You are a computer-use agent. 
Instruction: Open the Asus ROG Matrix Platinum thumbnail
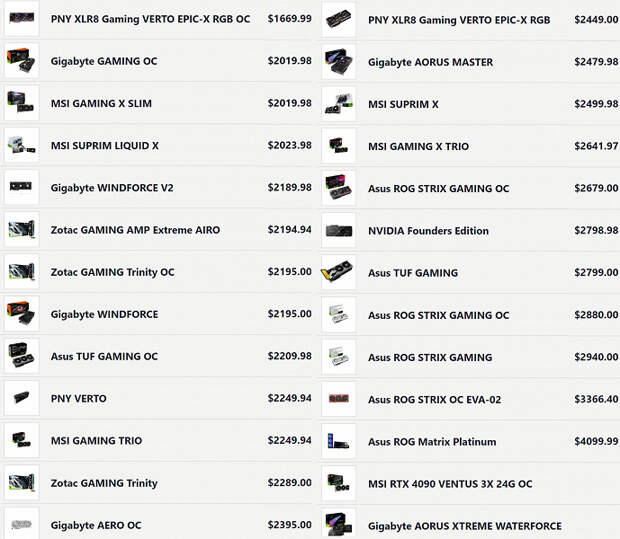(339, 441)
